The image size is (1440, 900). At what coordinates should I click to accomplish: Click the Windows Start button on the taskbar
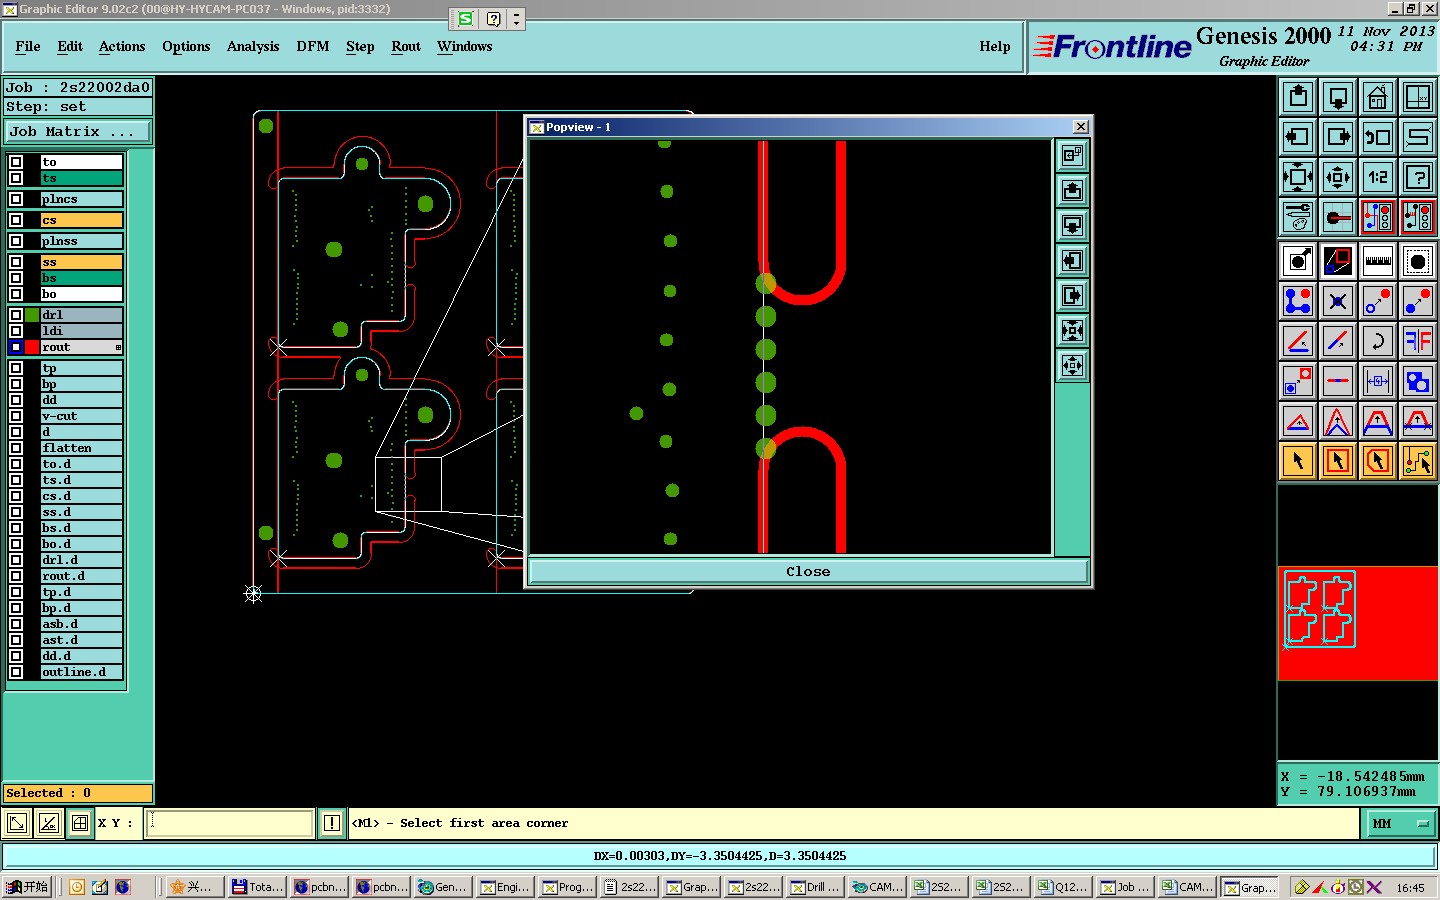click(x=27, y=887)
